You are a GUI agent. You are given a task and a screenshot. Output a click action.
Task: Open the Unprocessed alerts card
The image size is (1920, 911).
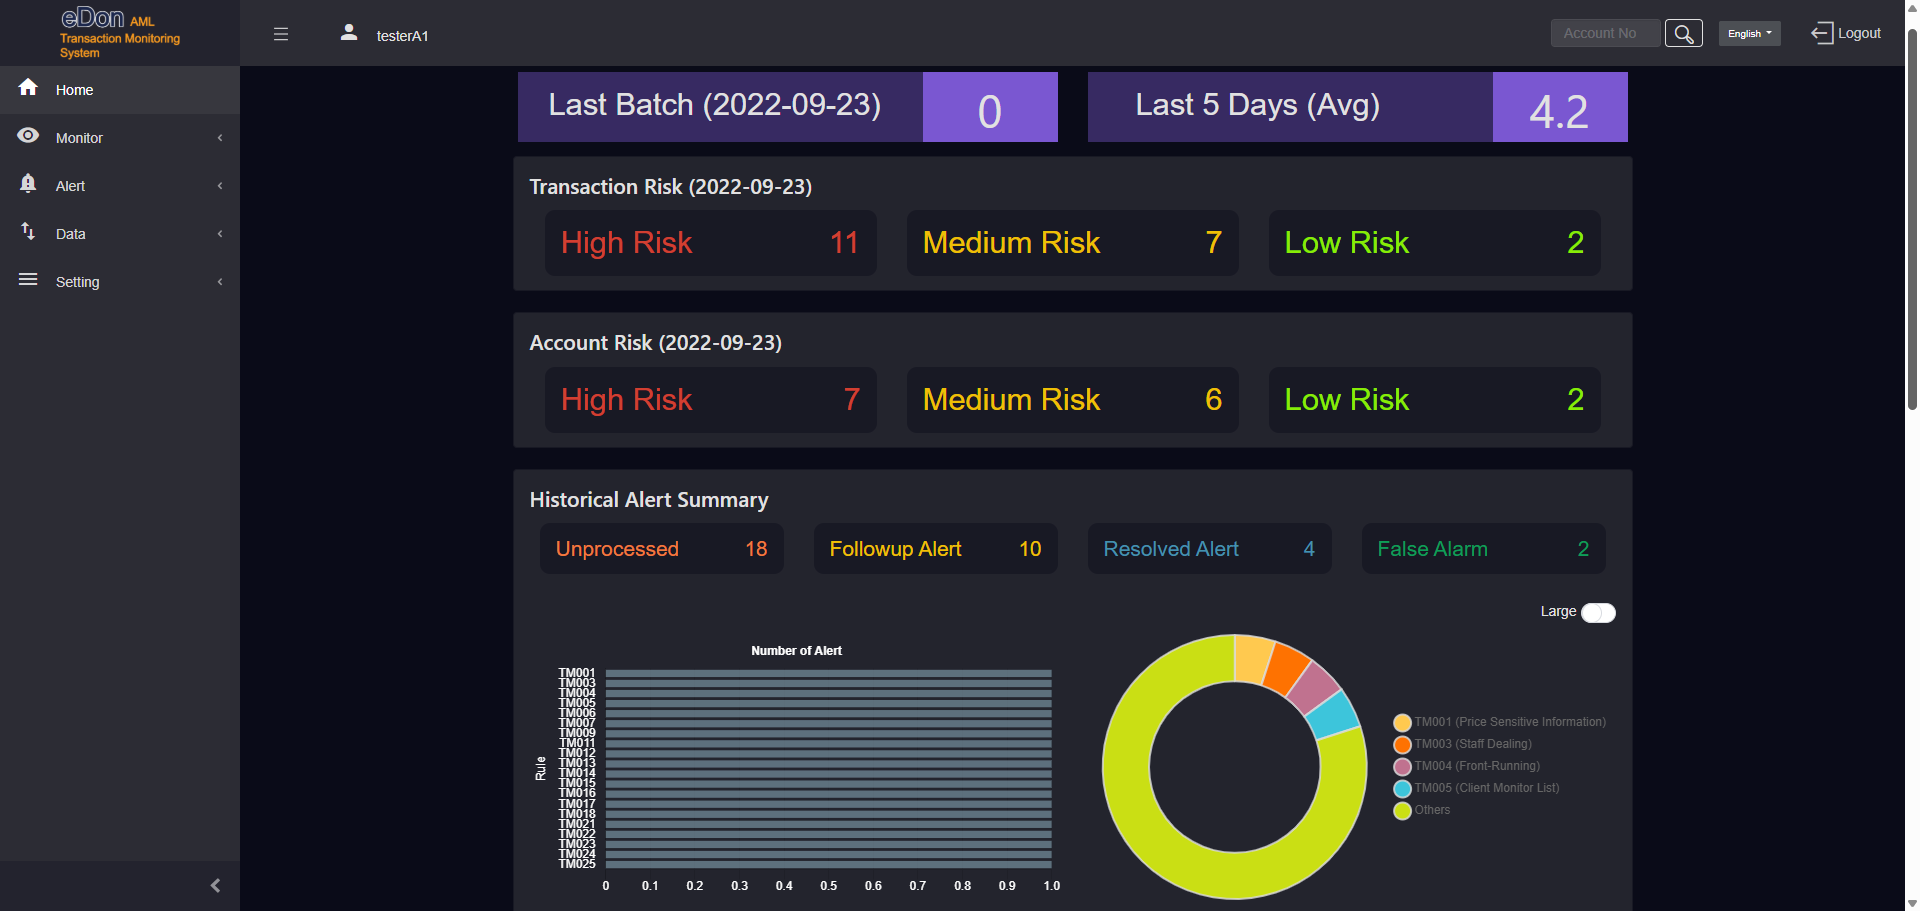(661, 548)
